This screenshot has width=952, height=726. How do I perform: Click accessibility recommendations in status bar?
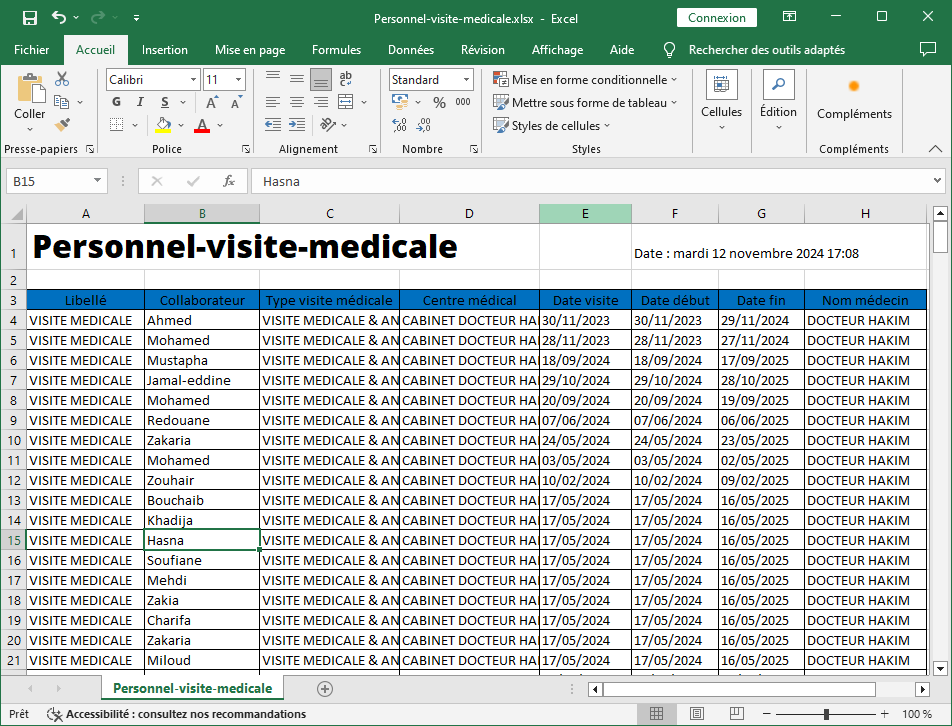pos(177,714)
